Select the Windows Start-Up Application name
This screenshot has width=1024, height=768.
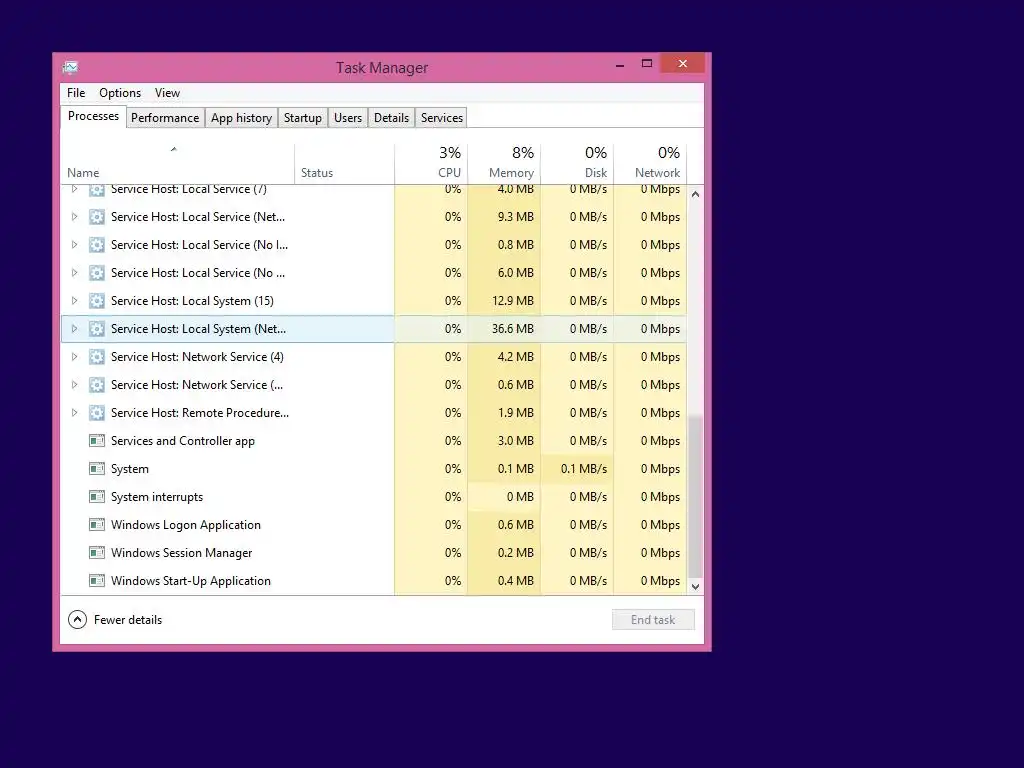click(191, 581)
